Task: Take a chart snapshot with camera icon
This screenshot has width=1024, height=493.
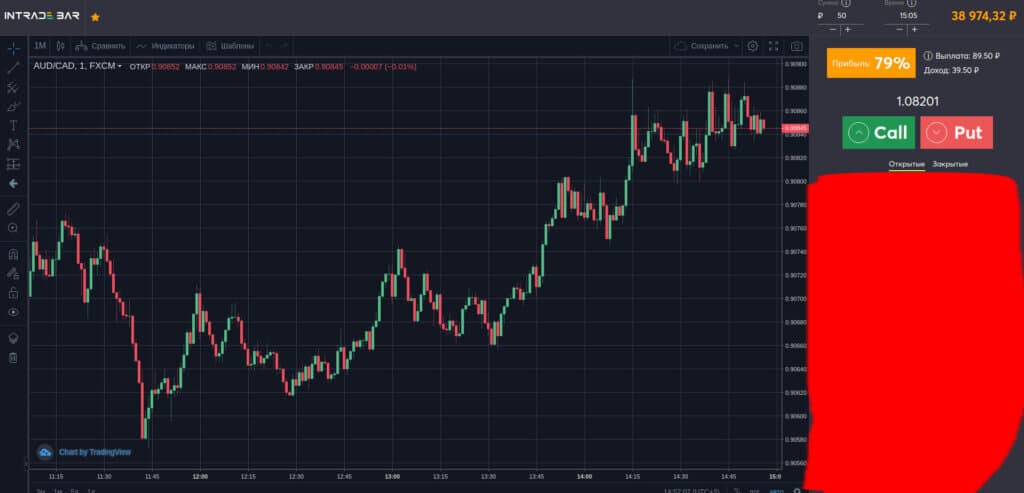Action: tap(797, 46)
